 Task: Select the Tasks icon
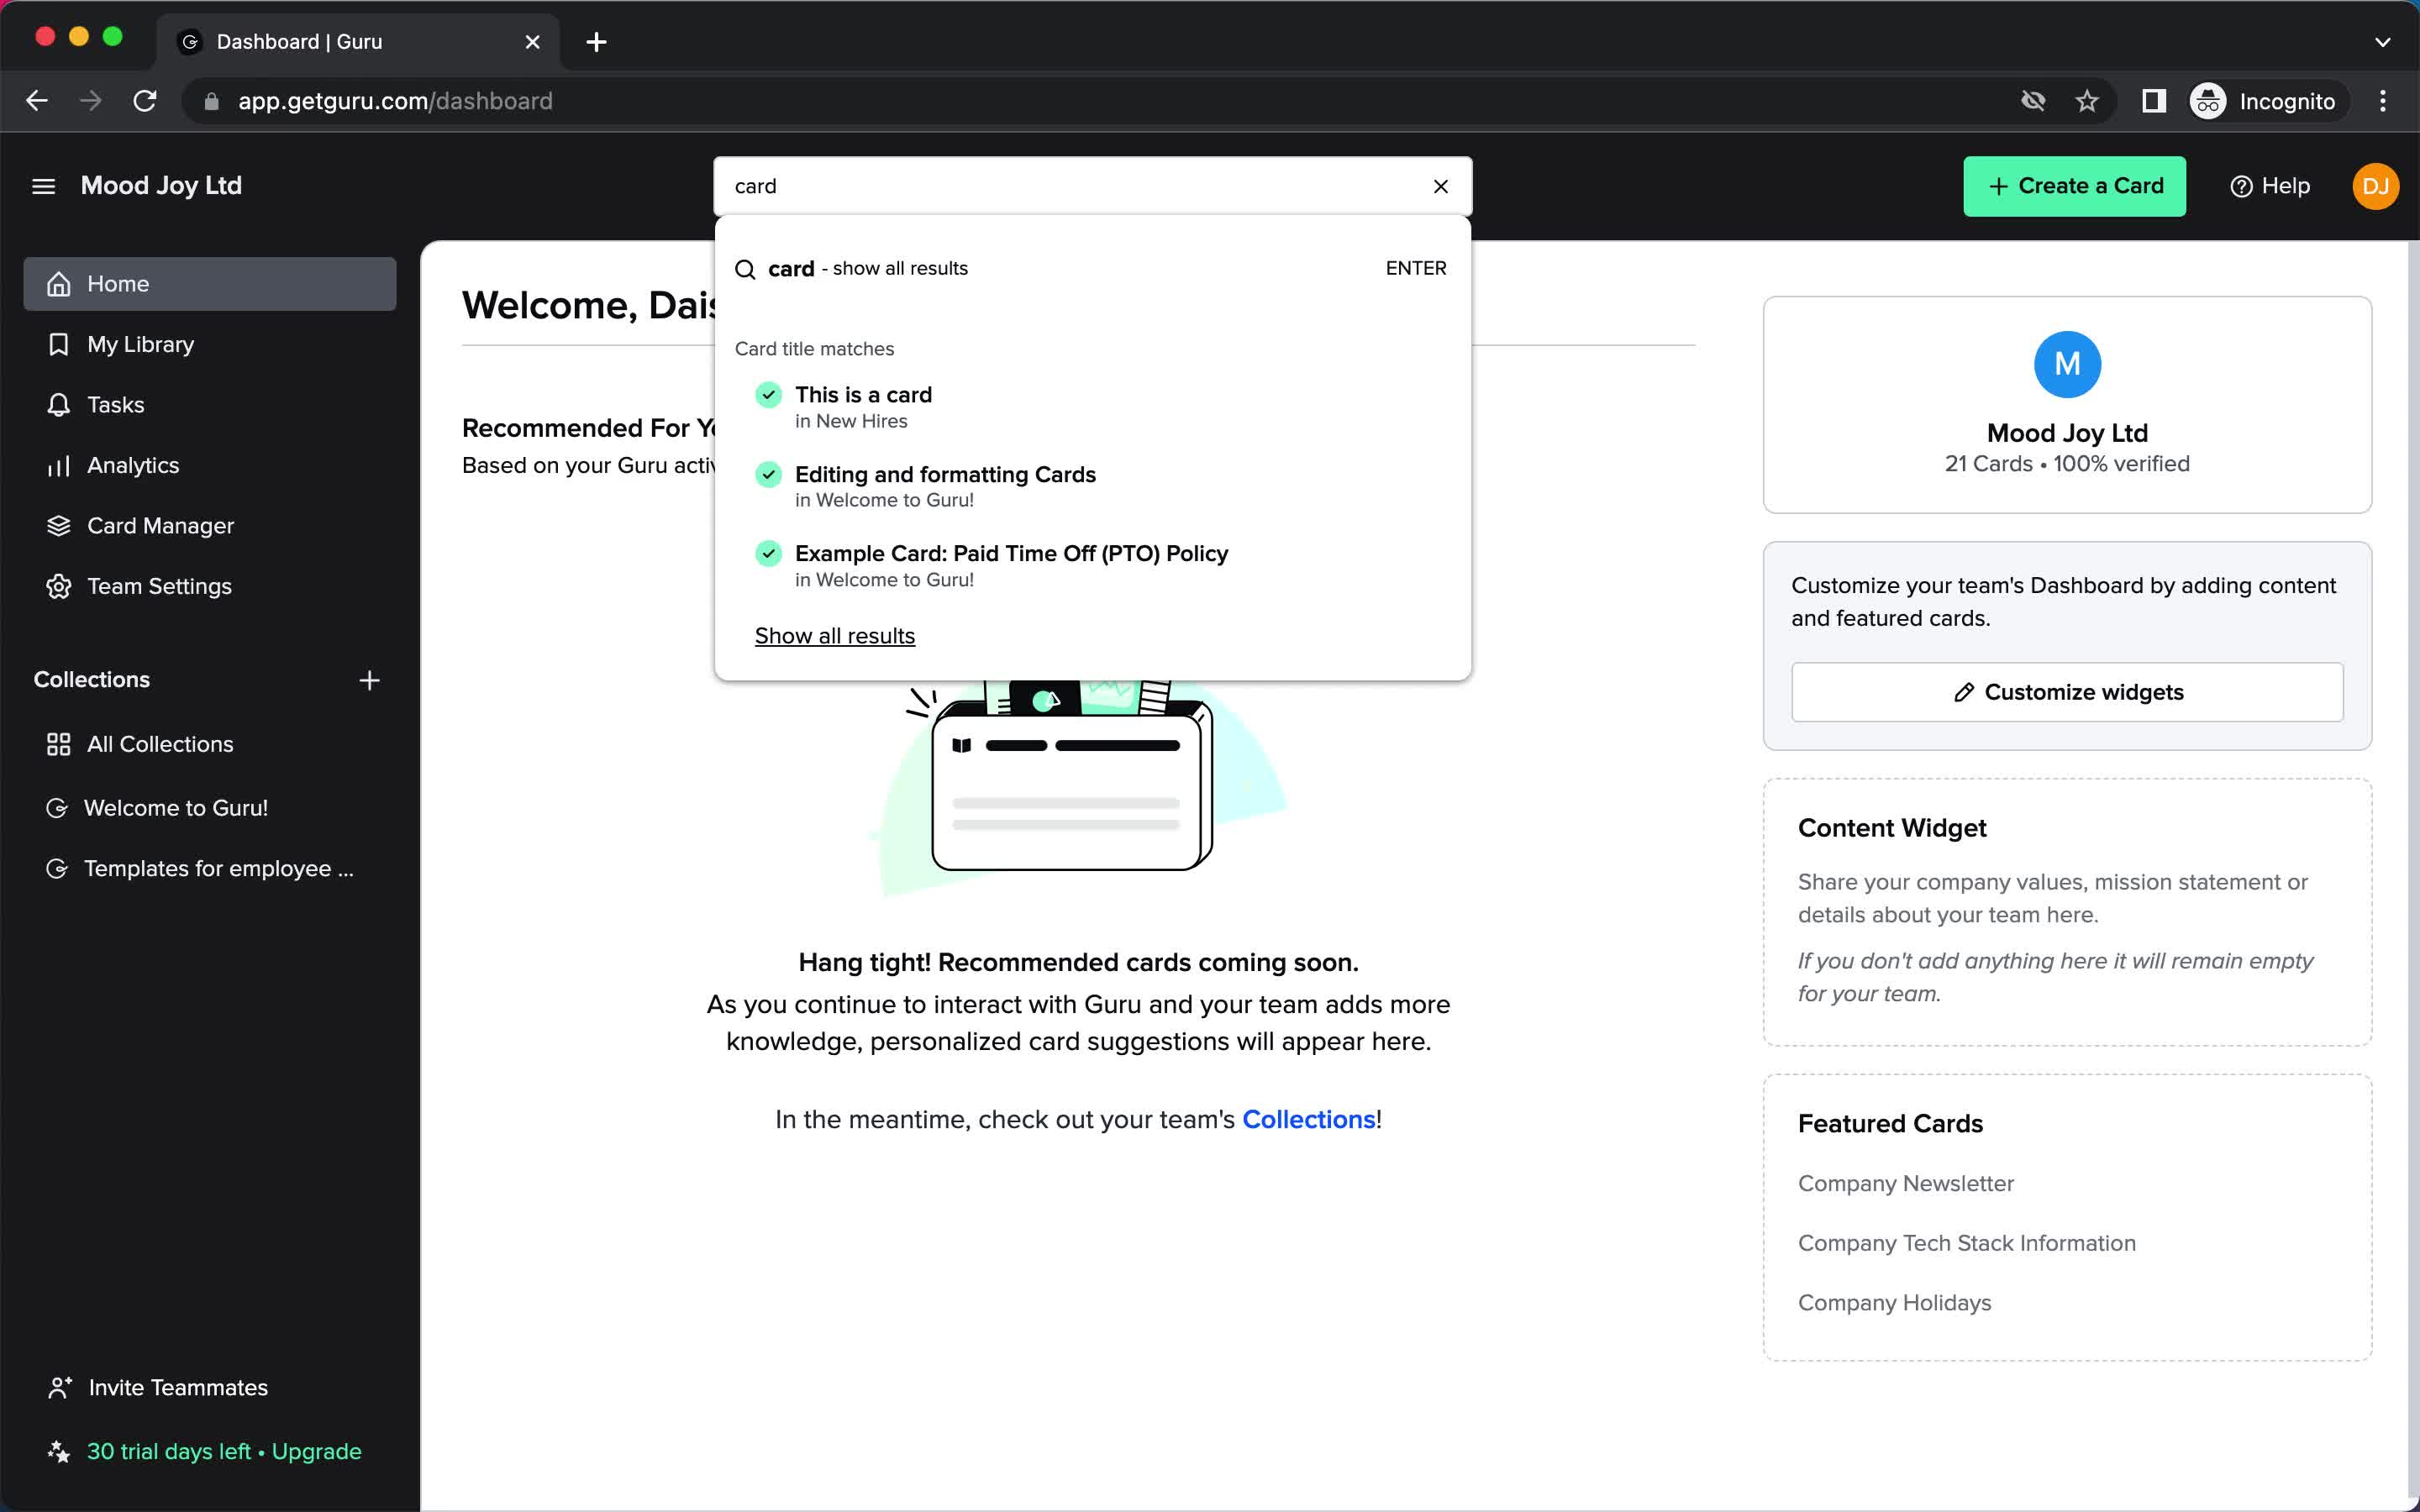[57, 404]
